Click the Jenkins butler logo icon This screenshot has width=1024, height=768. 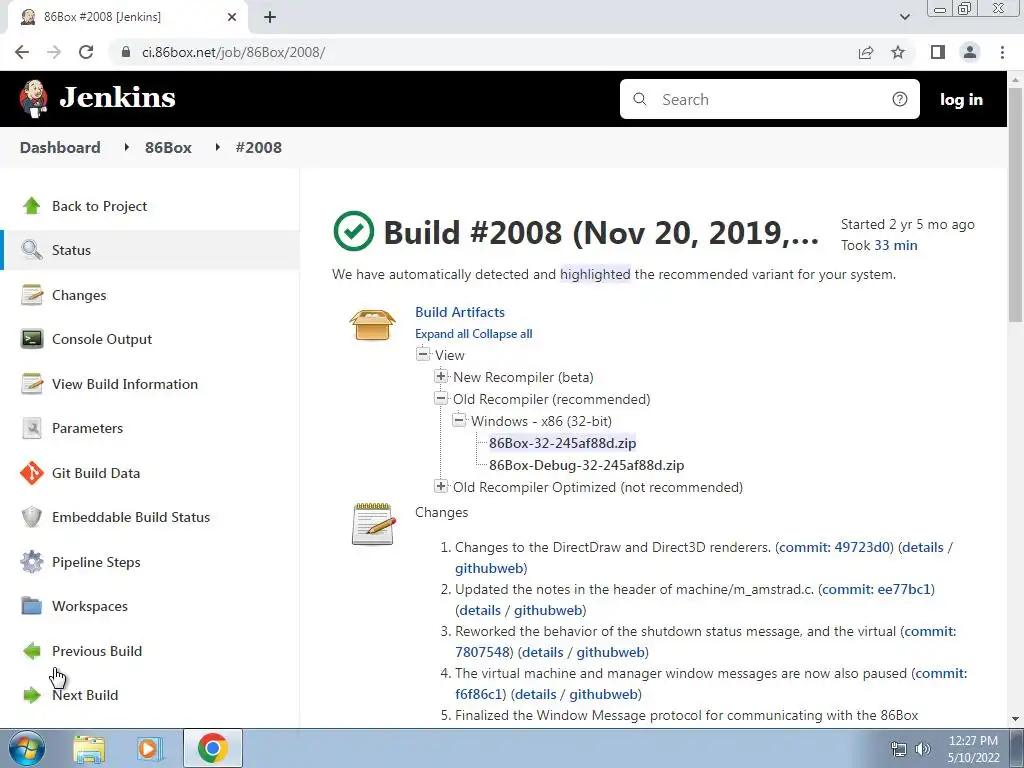[x=33, y=99]
